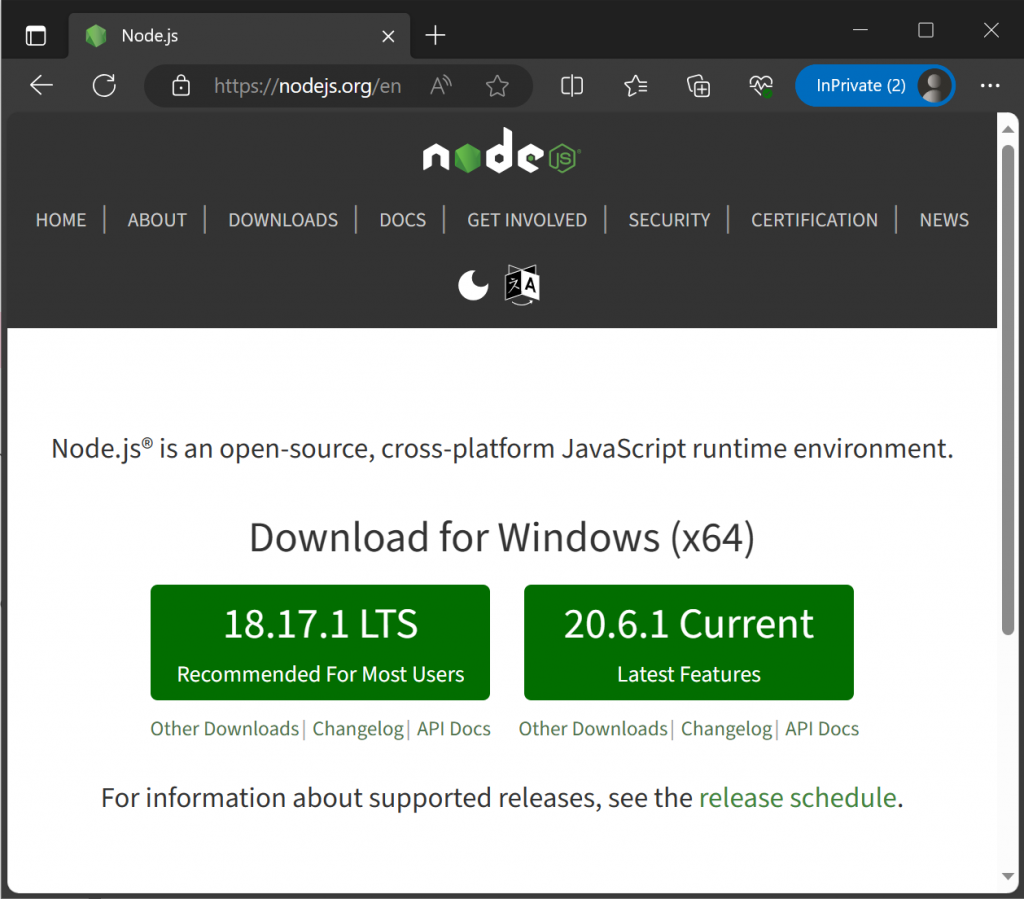Screen dimensions: 1024x899
Task: Open the DOCS section
Action: (402, 220)
